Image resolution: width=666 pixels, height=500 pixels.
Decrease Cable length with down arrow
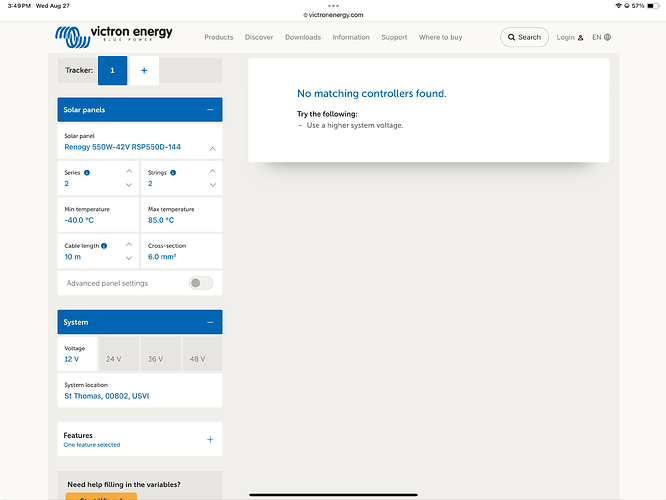129,258
